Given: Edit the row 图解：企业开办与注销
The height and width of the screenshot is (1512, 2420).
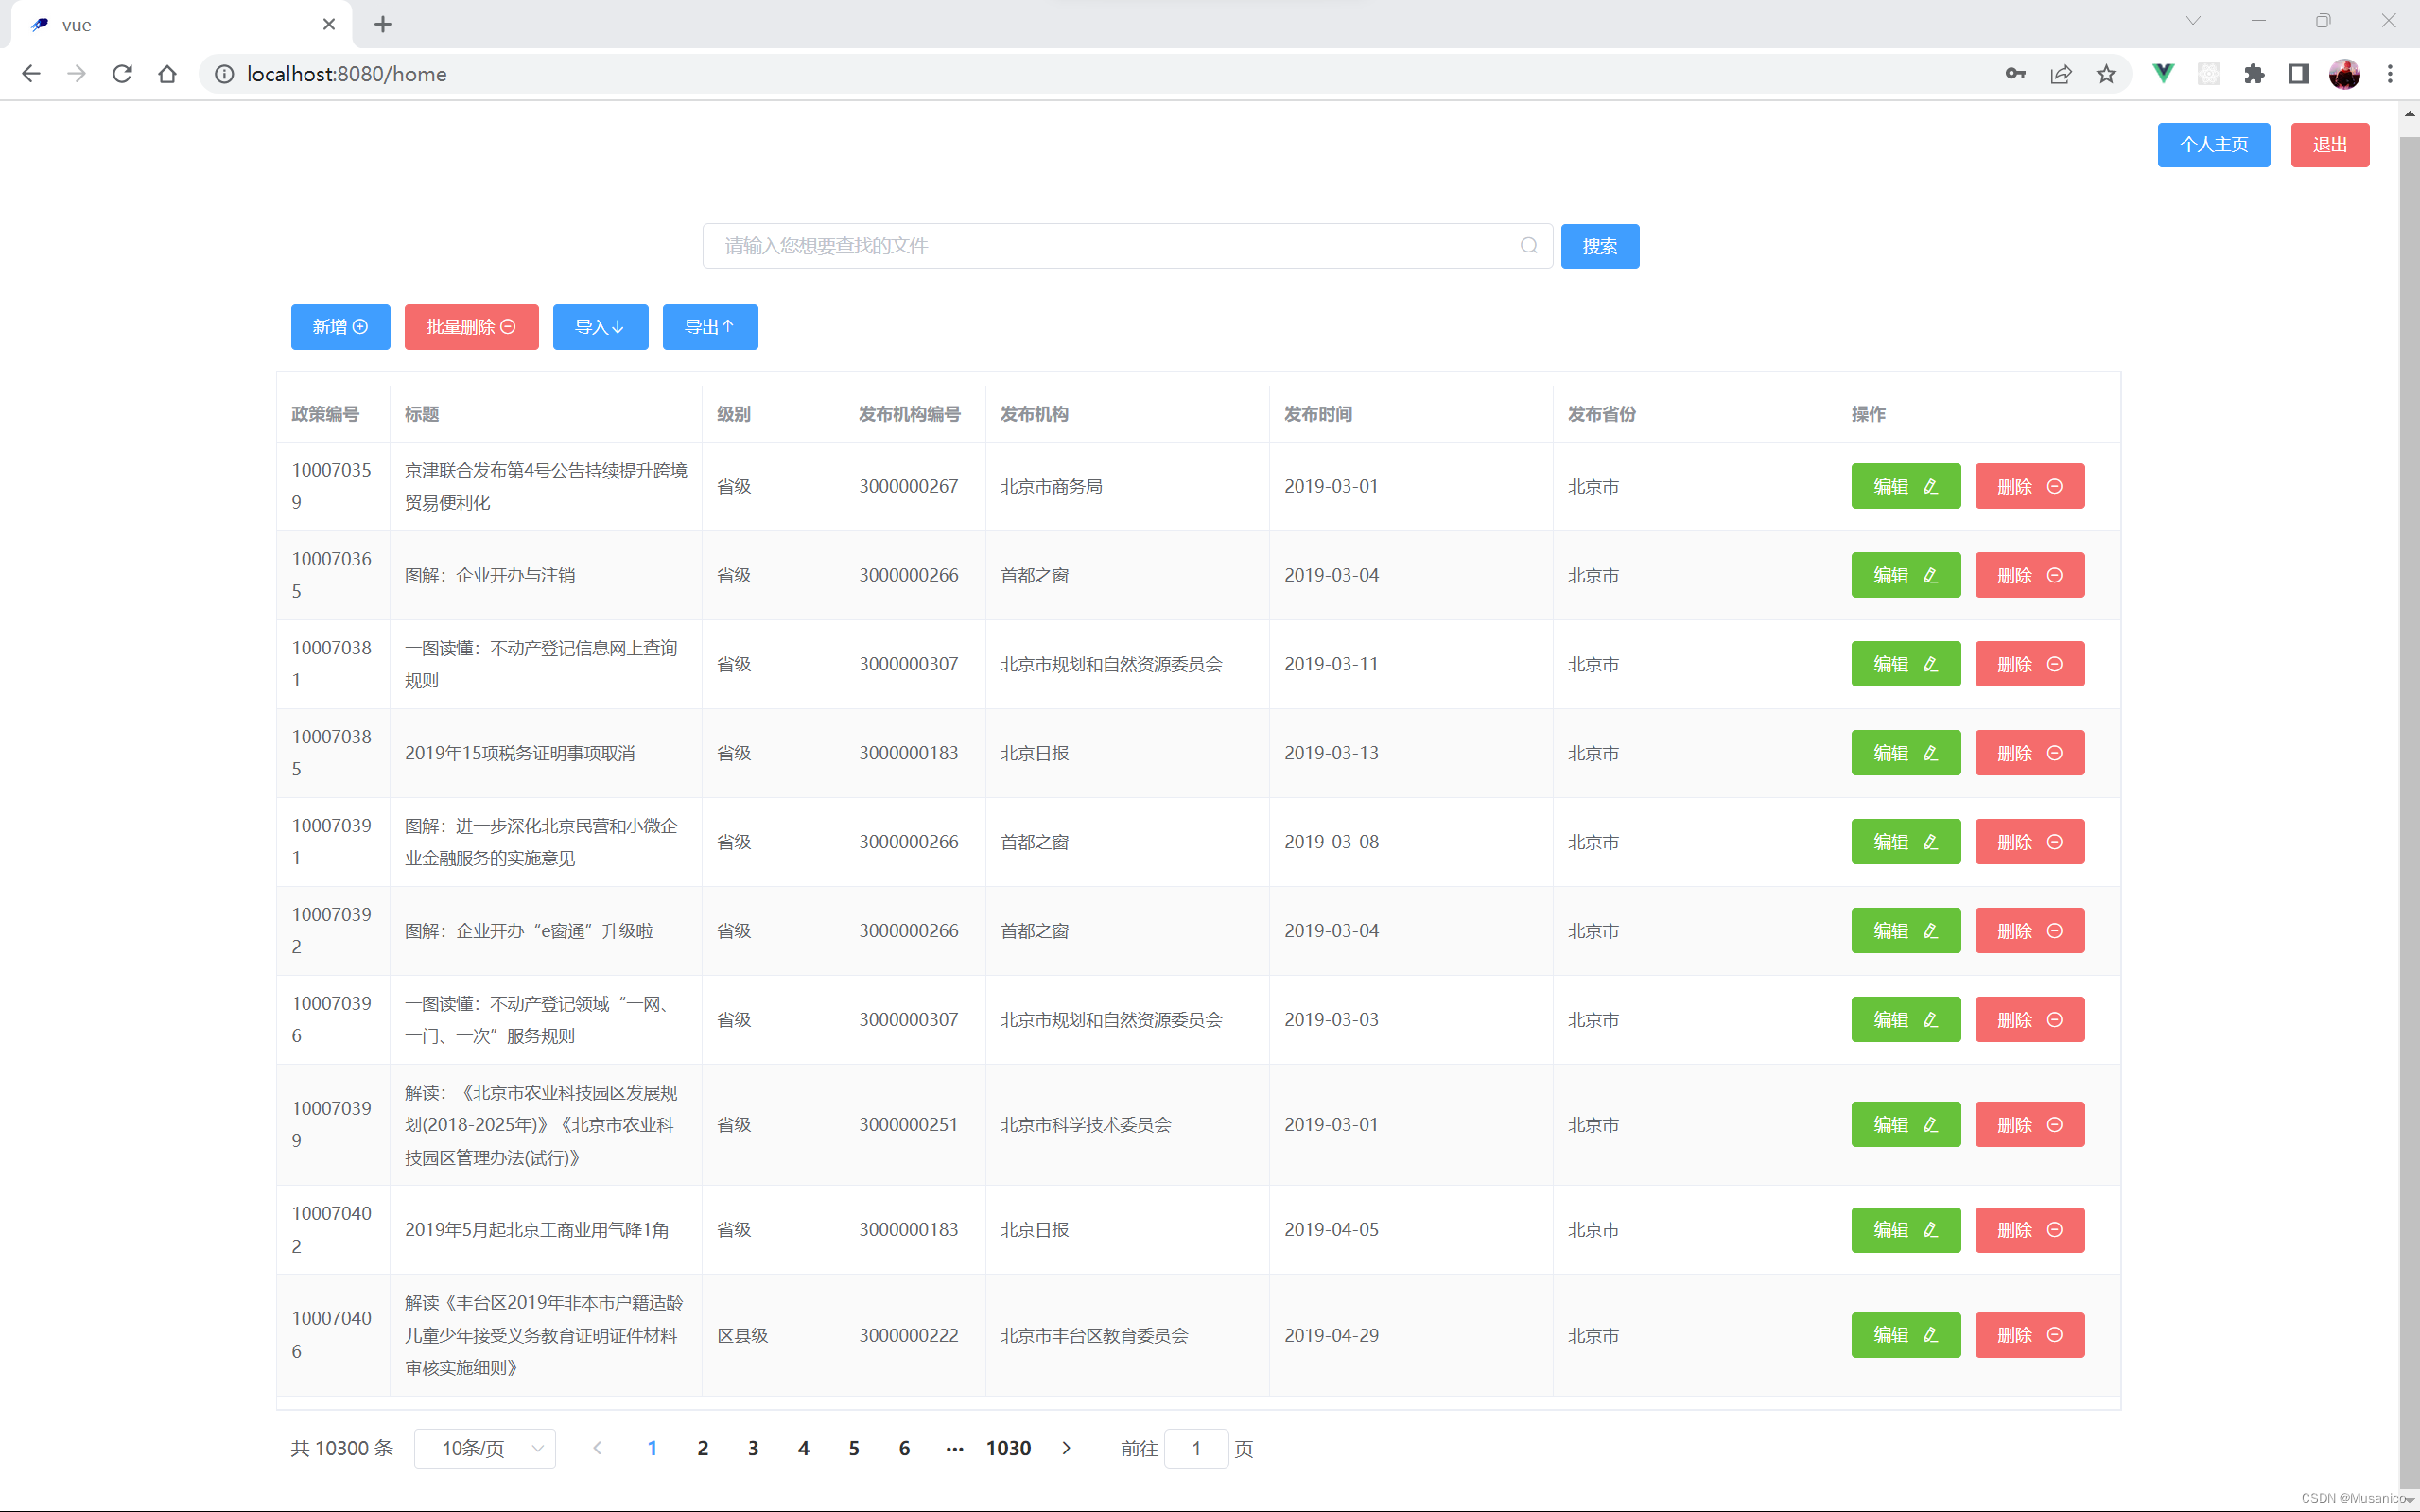Looking at the screenshot, I should point(1906,575).
